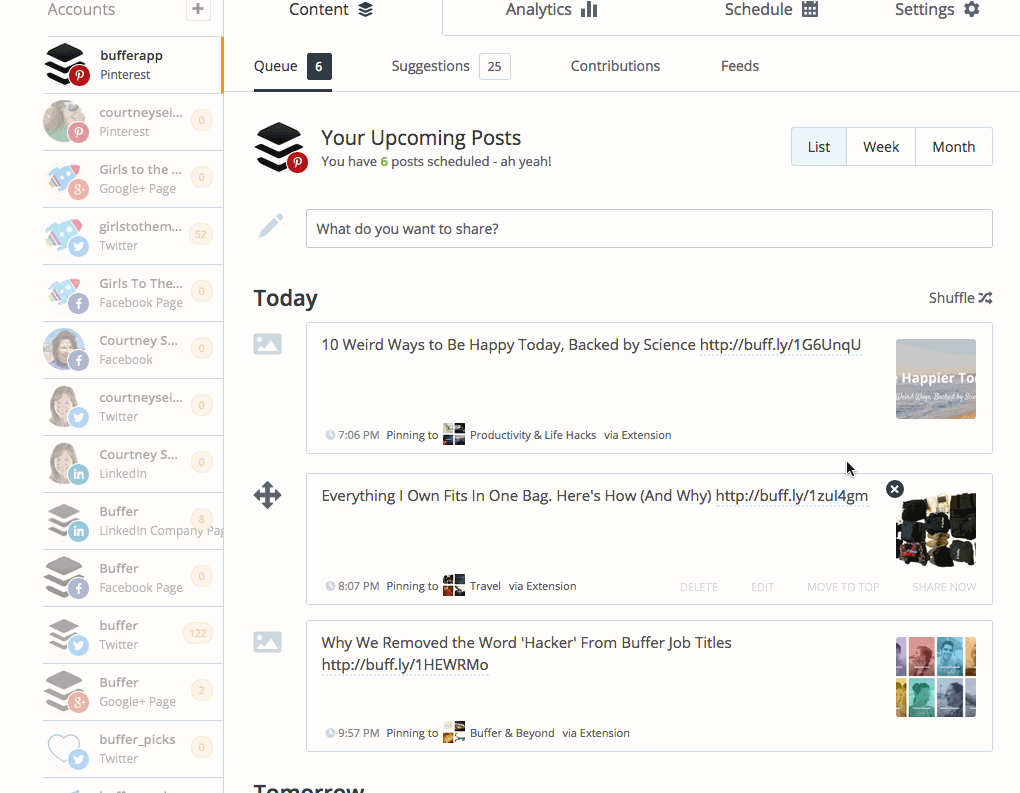1020x793 pixels.
Task: Click the Suggestions count badge 25
Action: pos(494,66)
